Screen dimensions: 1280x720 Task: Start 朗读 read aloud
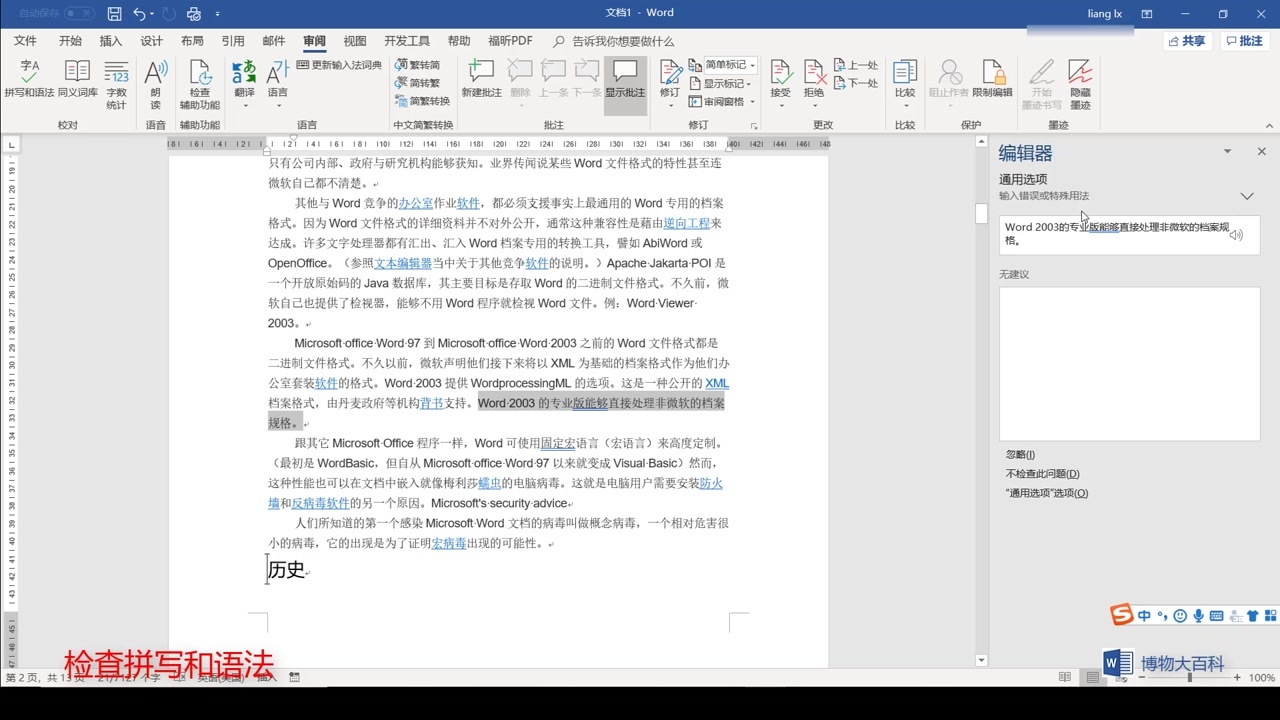click(155, 84)
